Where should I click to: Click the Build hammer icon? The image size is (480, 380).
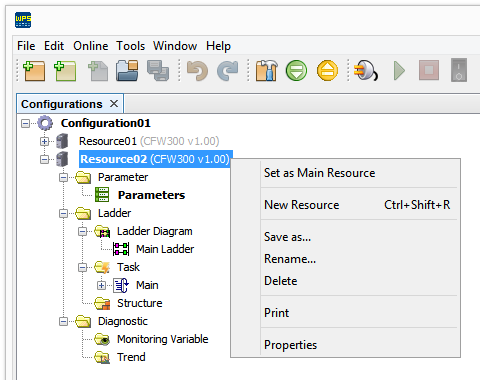tap(267, 71)
